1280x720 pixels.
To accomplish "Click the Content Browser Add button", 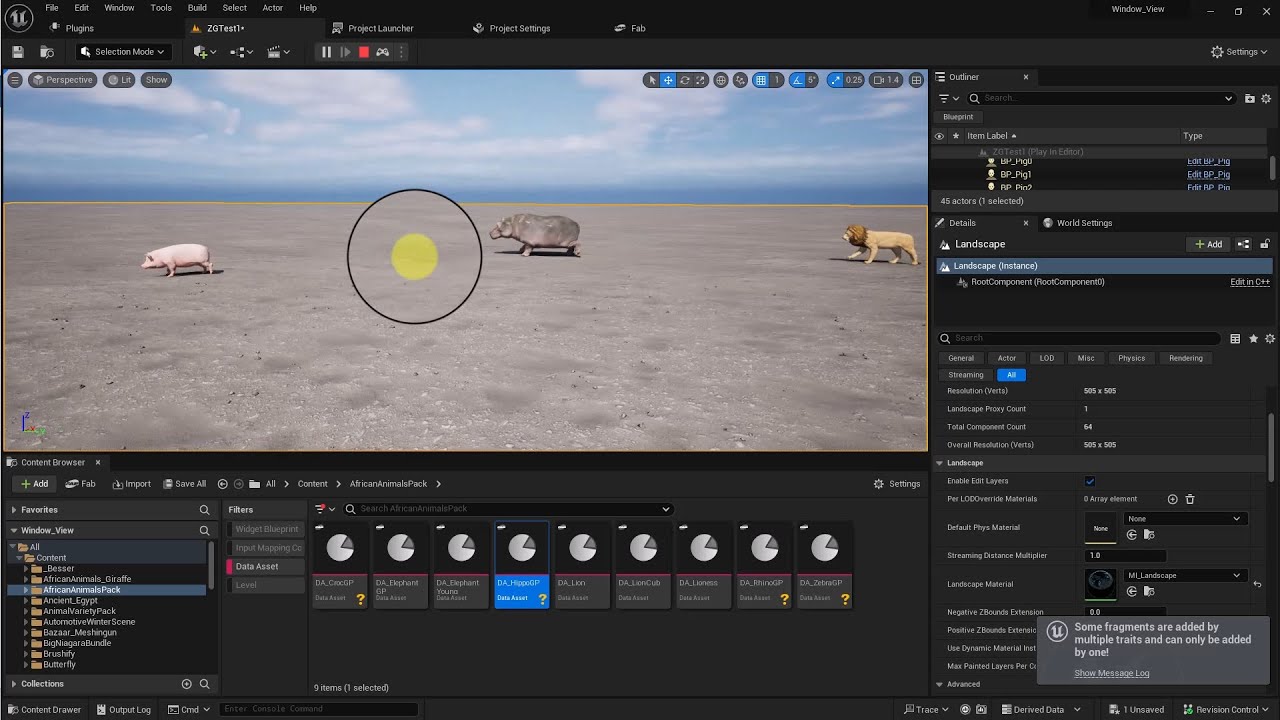I will (35, 484).
